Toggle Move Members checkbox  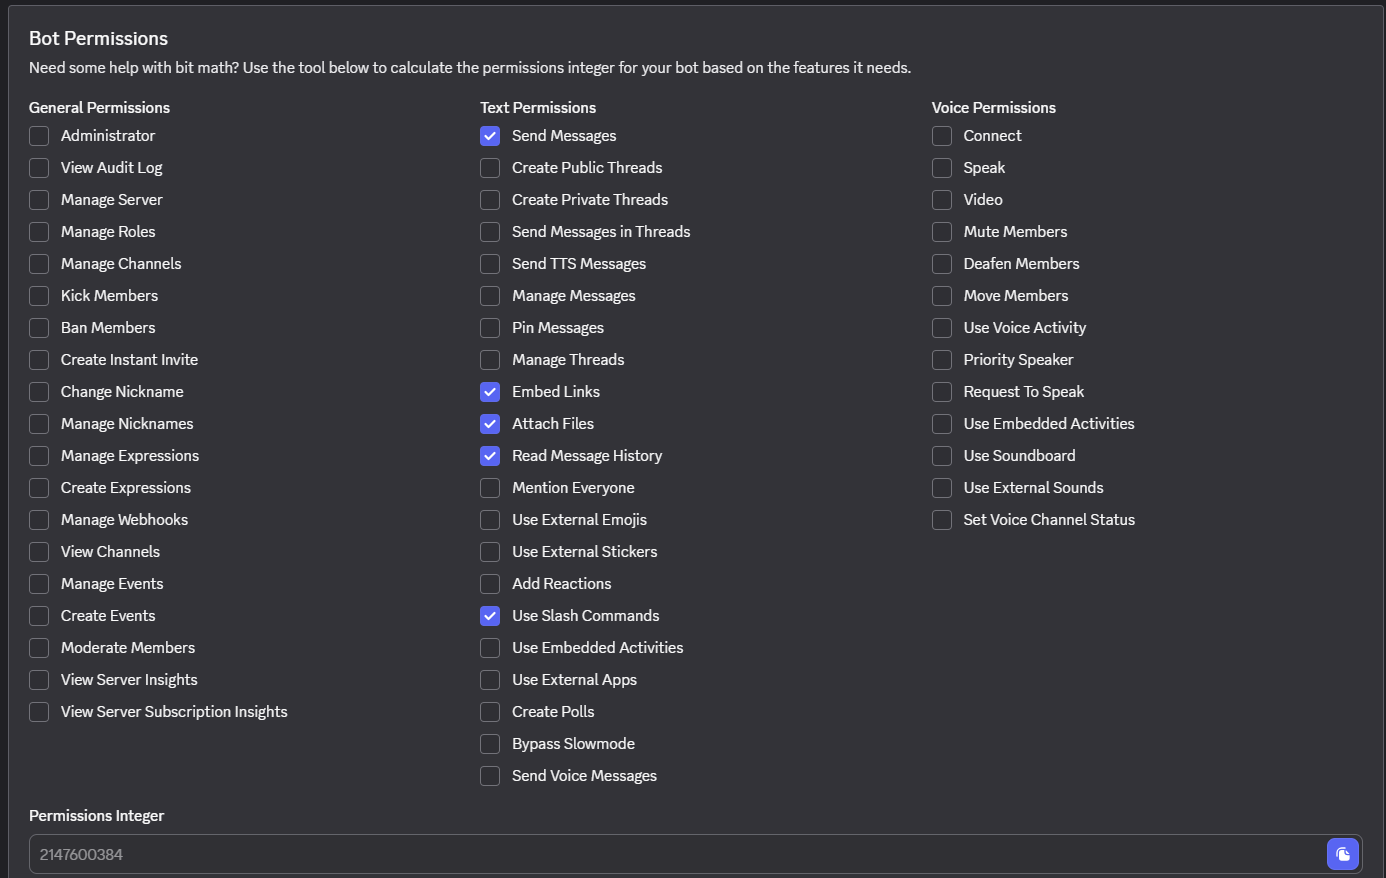942,296
